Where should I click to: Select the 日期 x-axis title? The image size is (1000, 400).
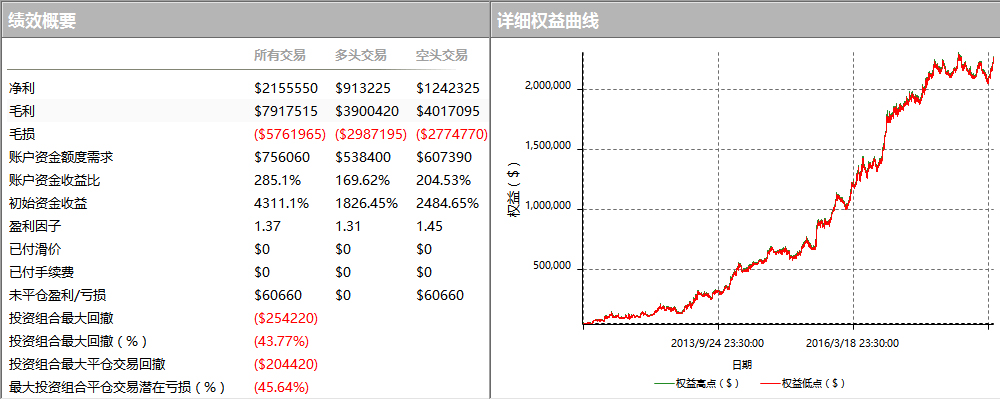[x=742, y=364]
